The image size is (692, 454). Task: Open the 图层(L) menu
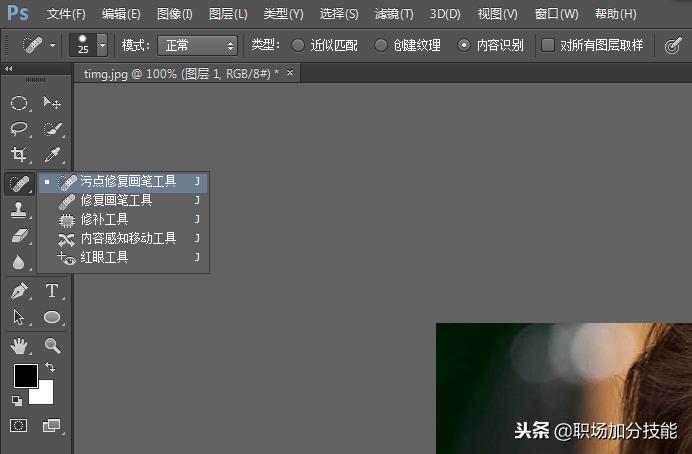pyautogui.click(x=228, y=14)
